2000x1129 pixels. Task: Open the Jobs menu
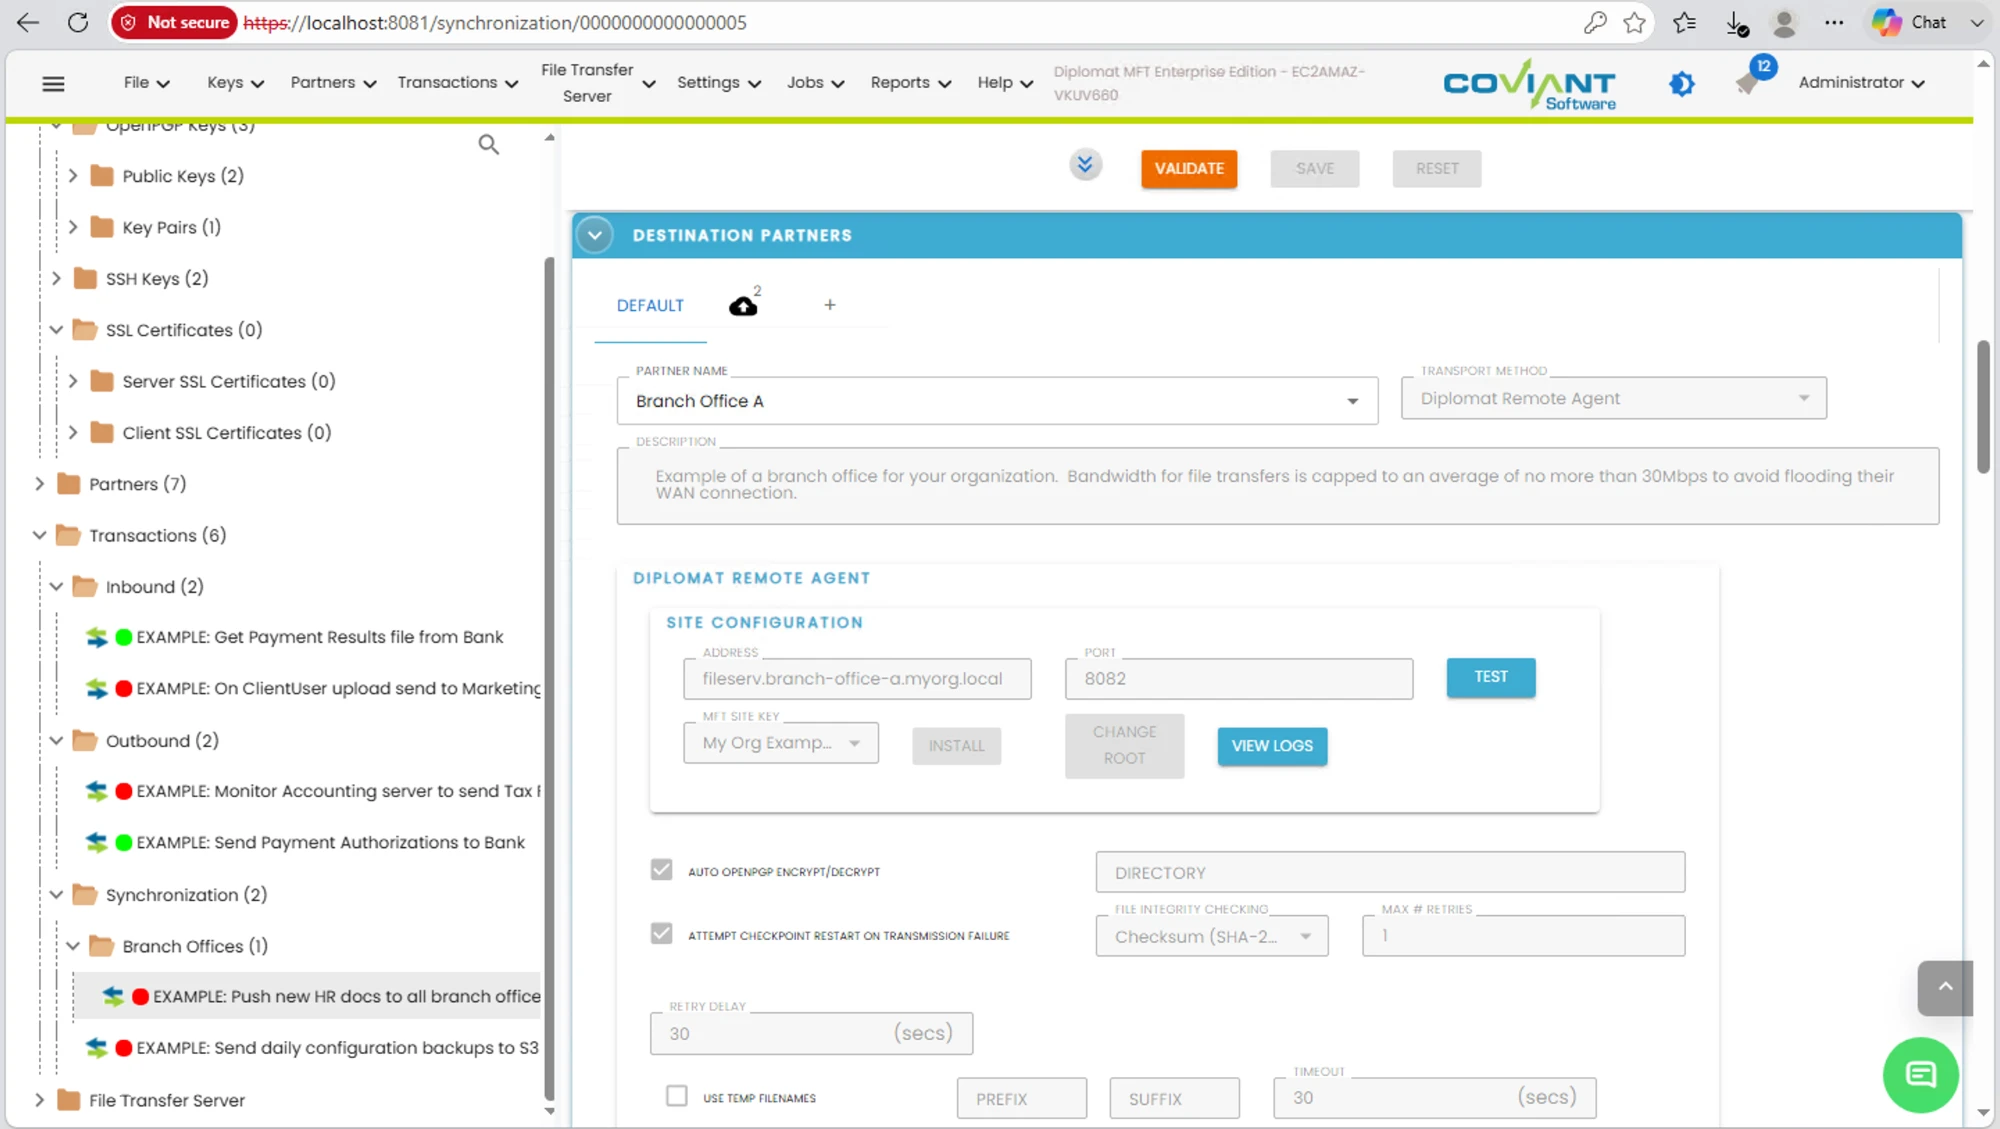pos(815,83)
